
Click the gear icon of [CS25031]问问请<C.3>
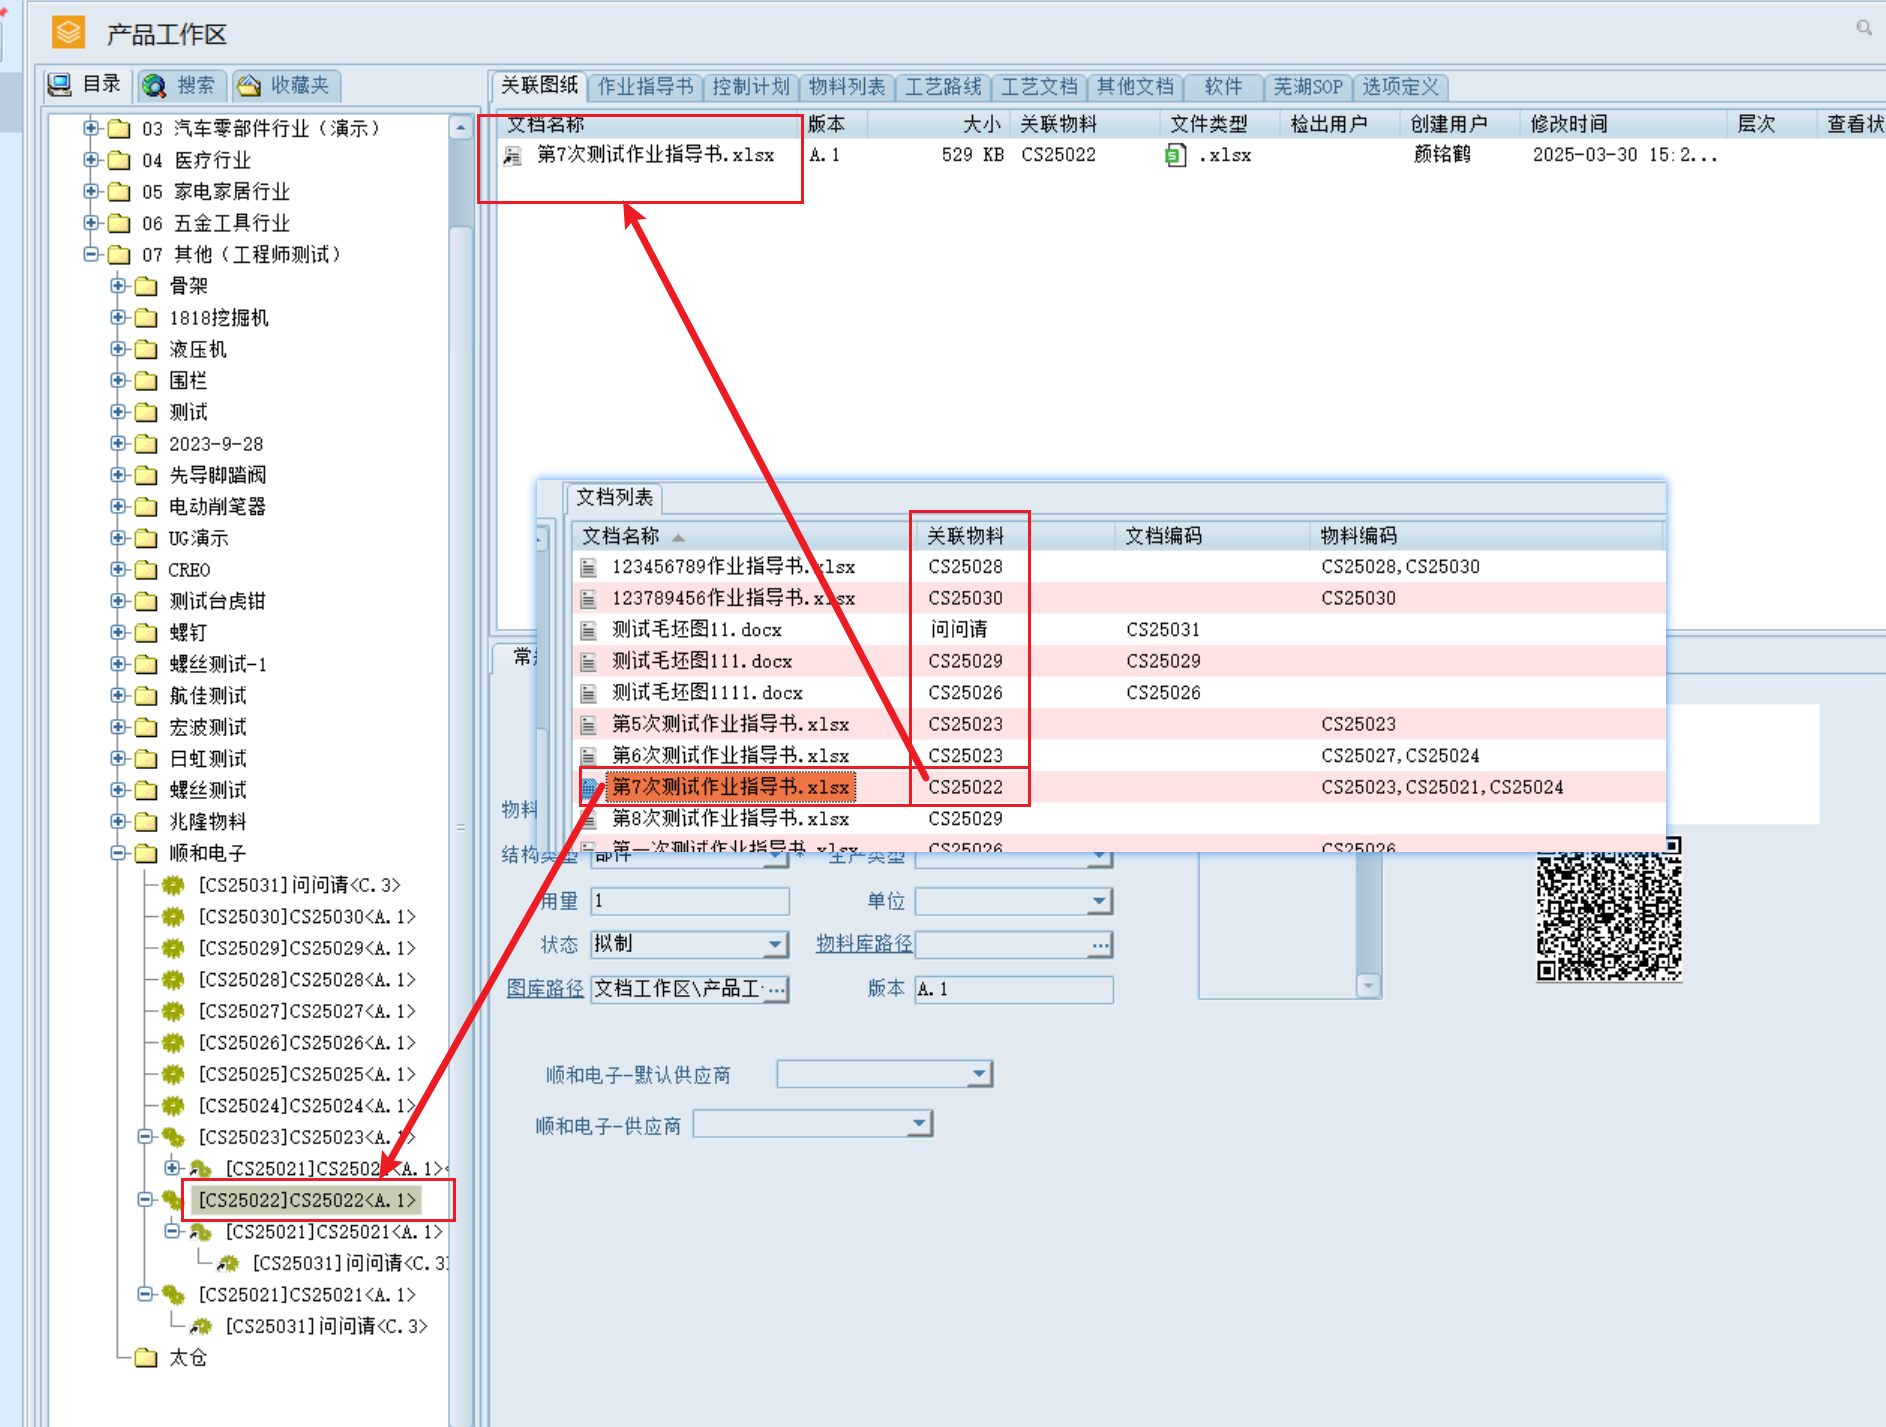click(x=174, y=885)
